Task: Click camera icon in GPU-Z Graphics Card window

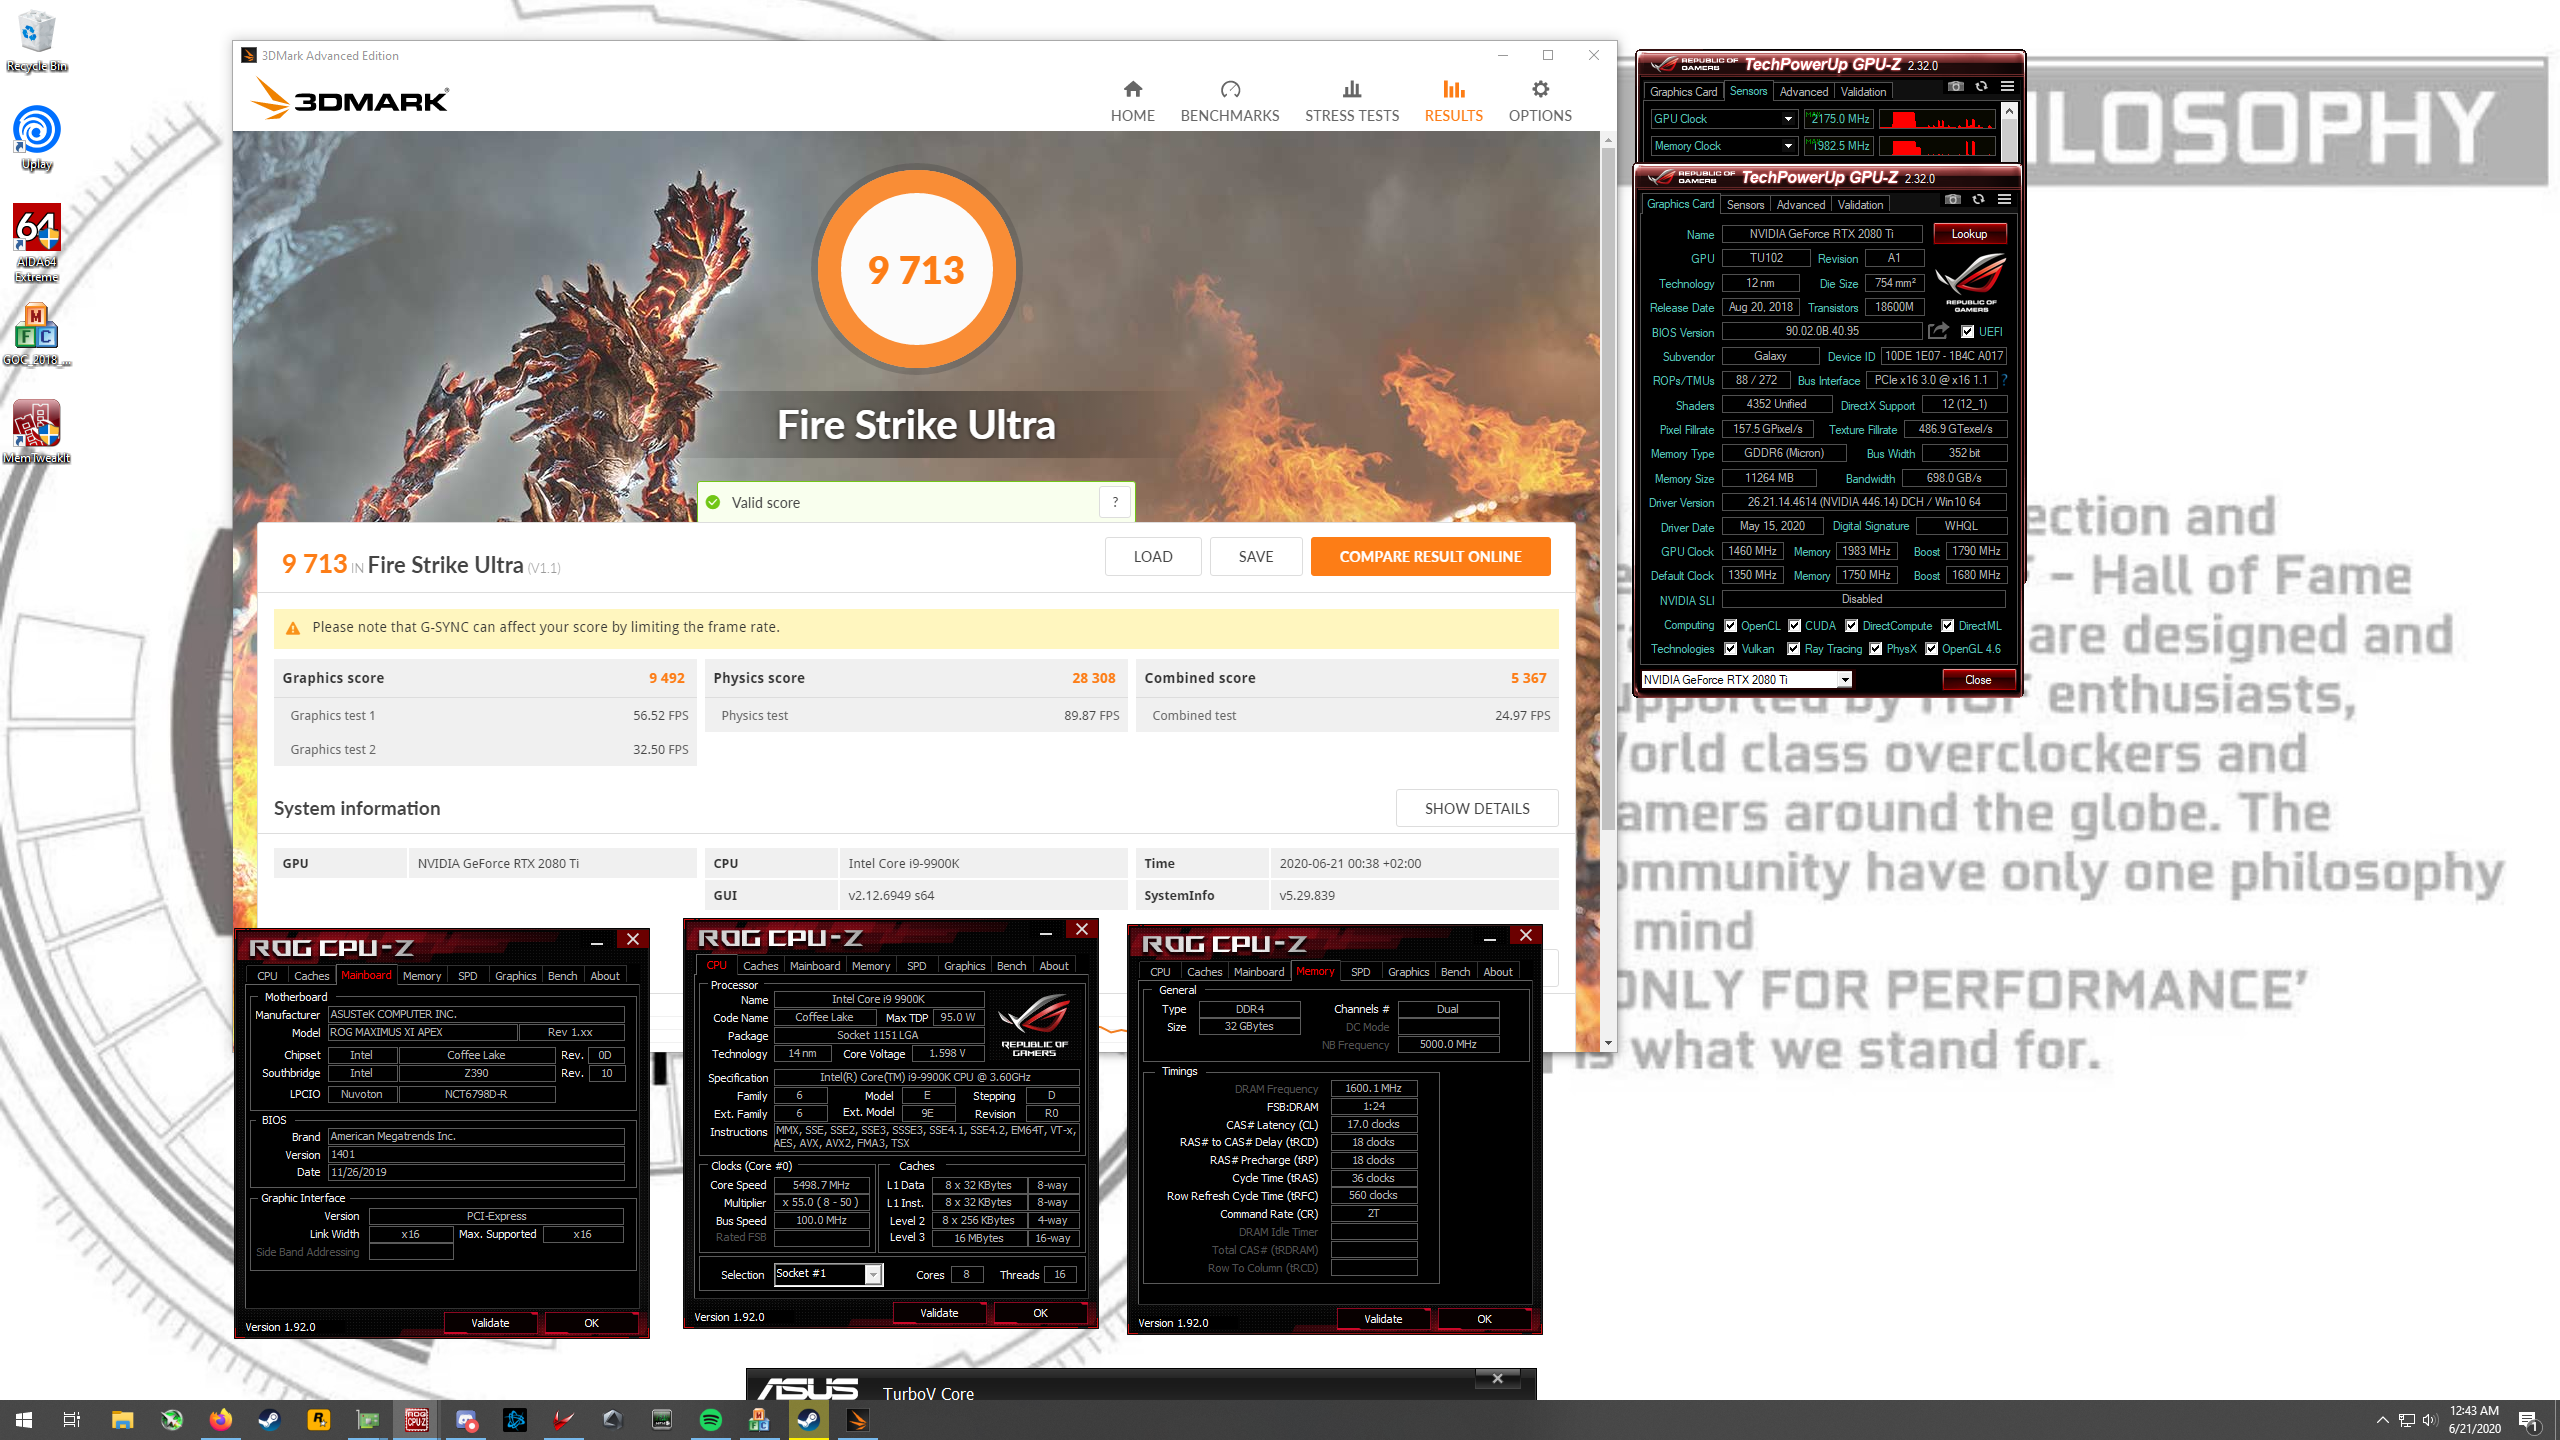Action: (1953, 200)
